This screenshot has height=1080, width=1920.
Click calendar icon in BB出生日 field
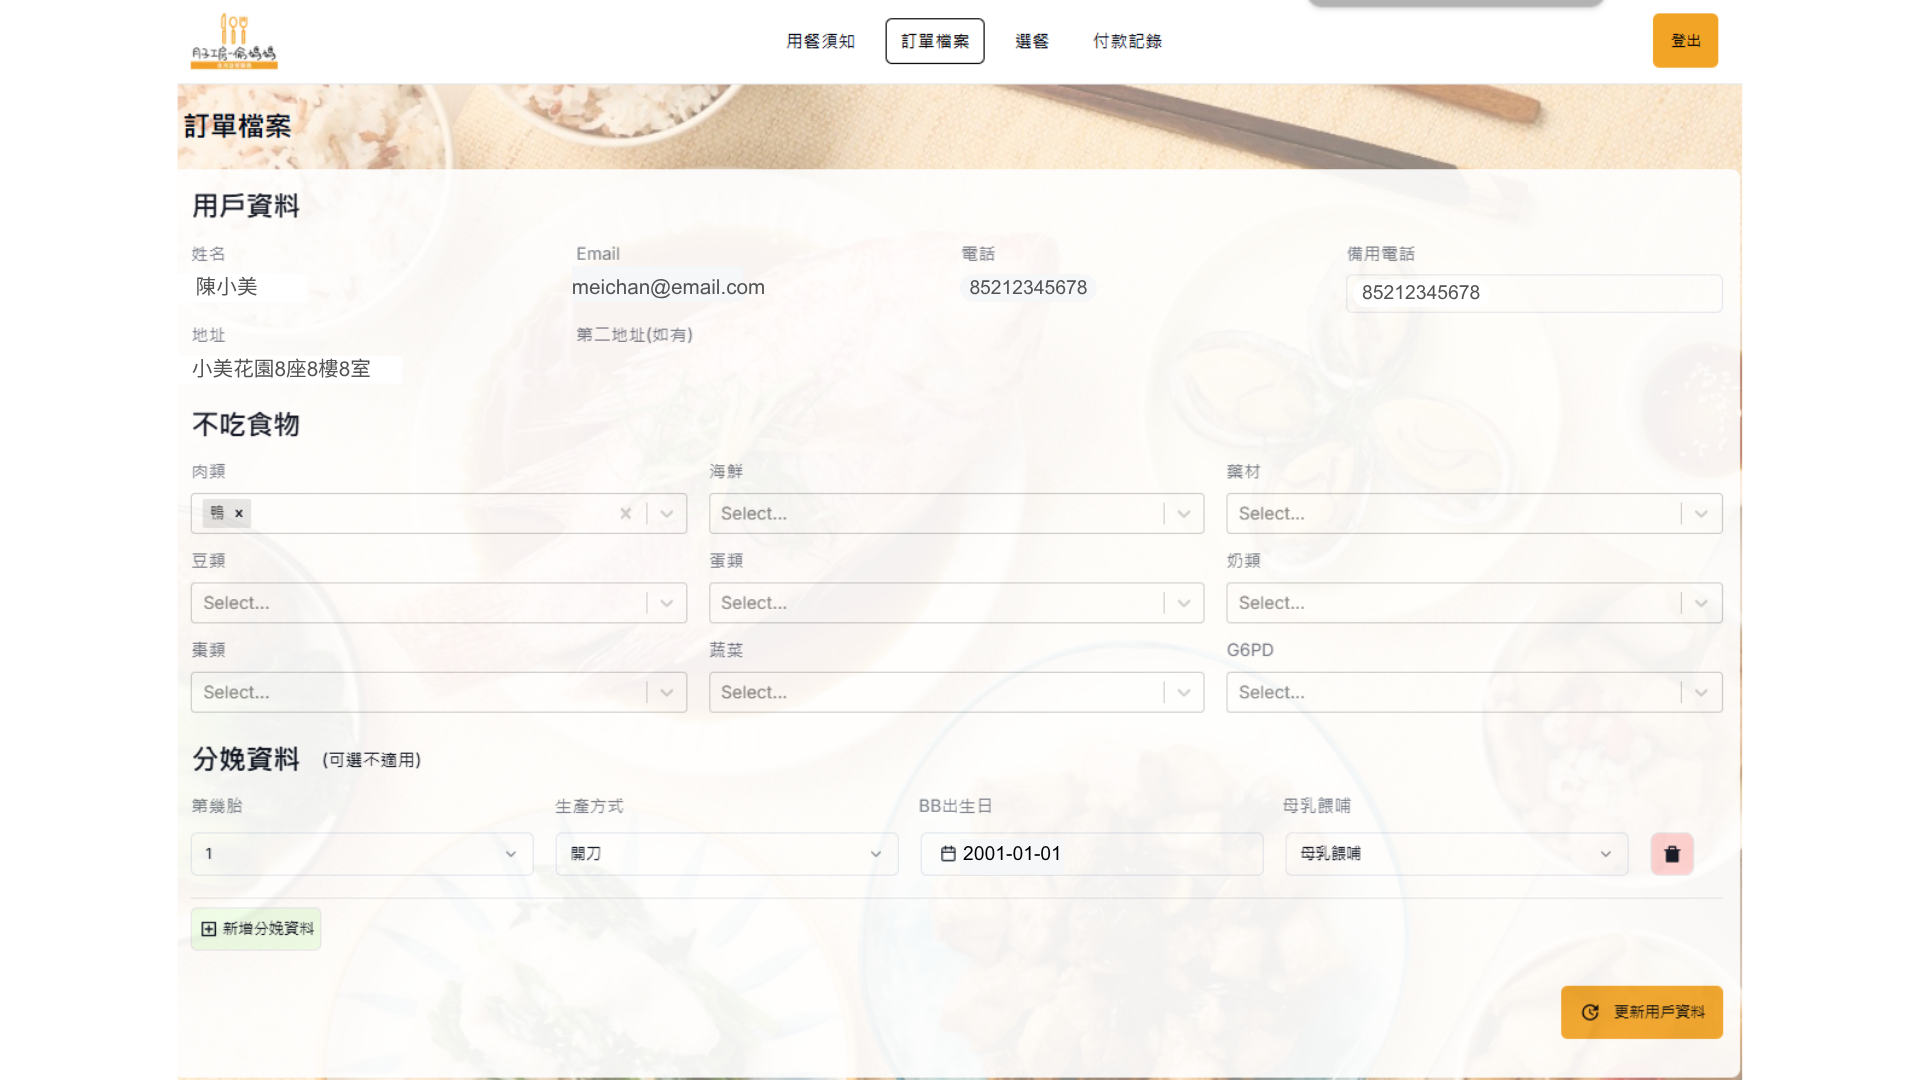(948, 854)
